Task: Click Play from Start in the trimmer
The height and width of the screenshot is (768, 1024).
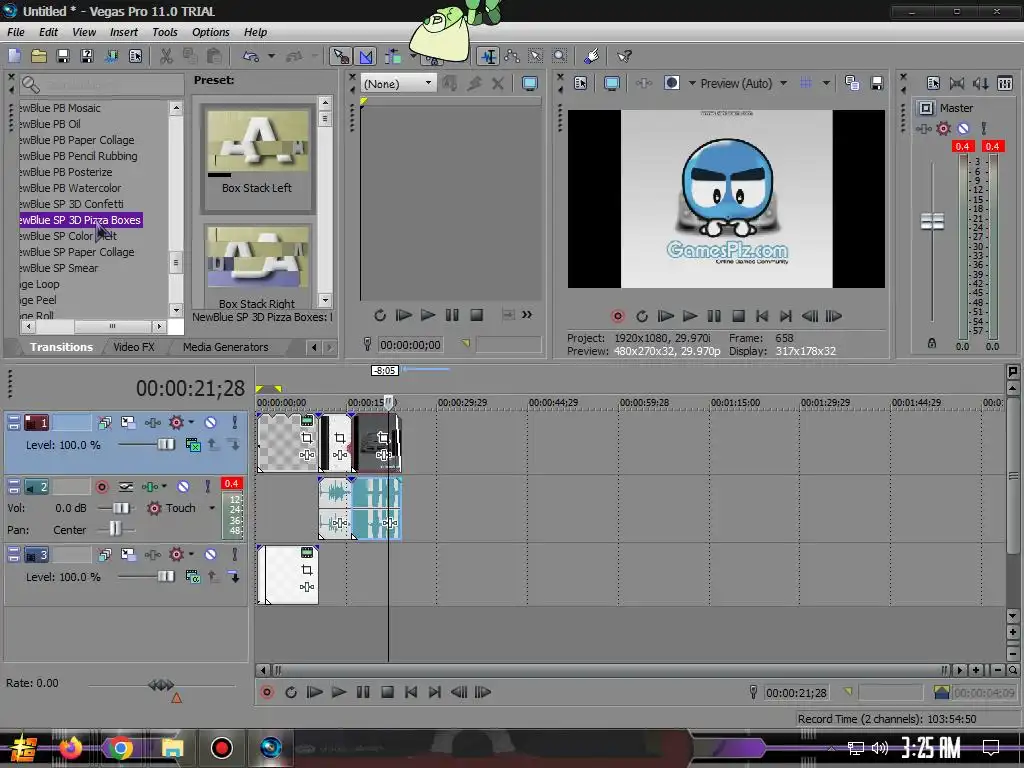Action: 404,315
